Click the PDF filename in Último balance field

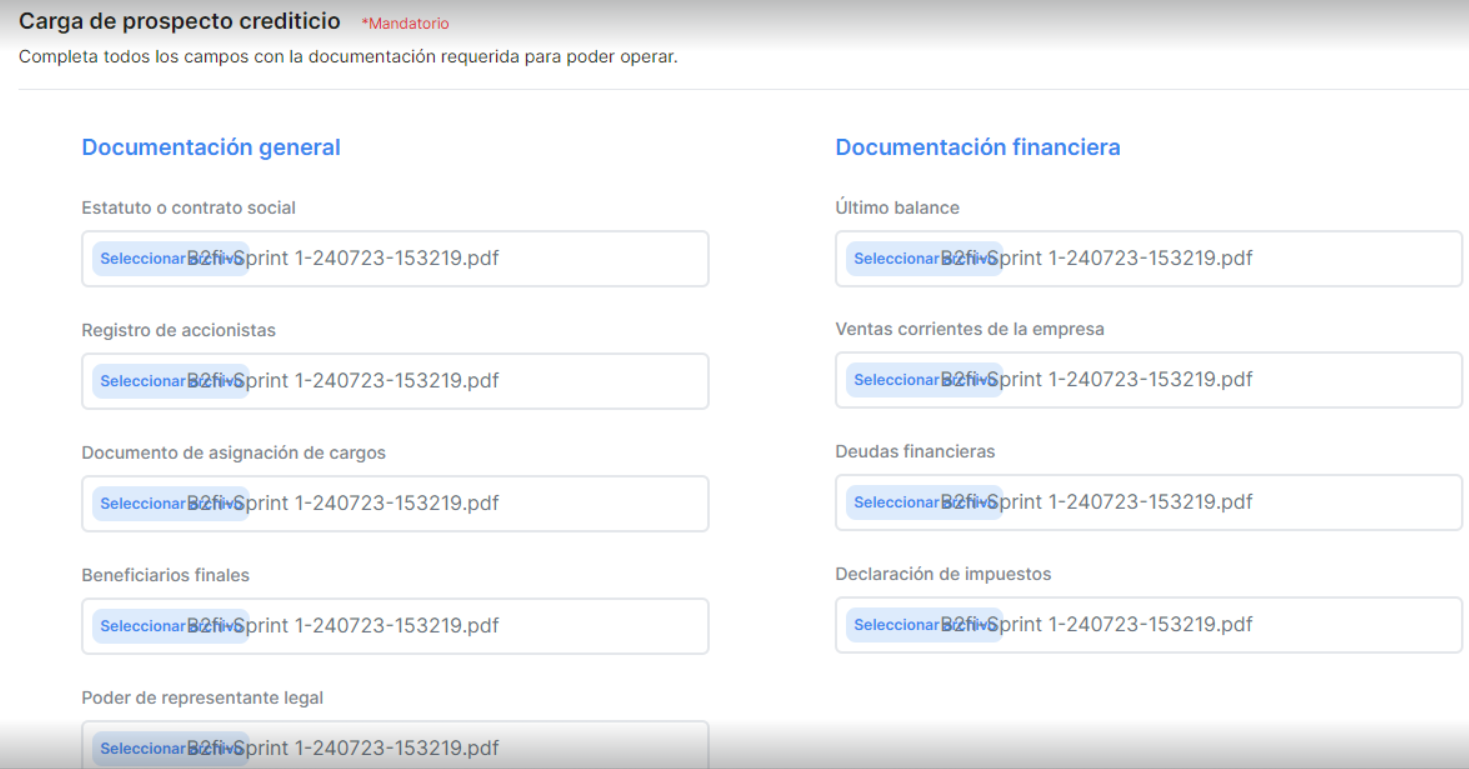click(1124, 259)
